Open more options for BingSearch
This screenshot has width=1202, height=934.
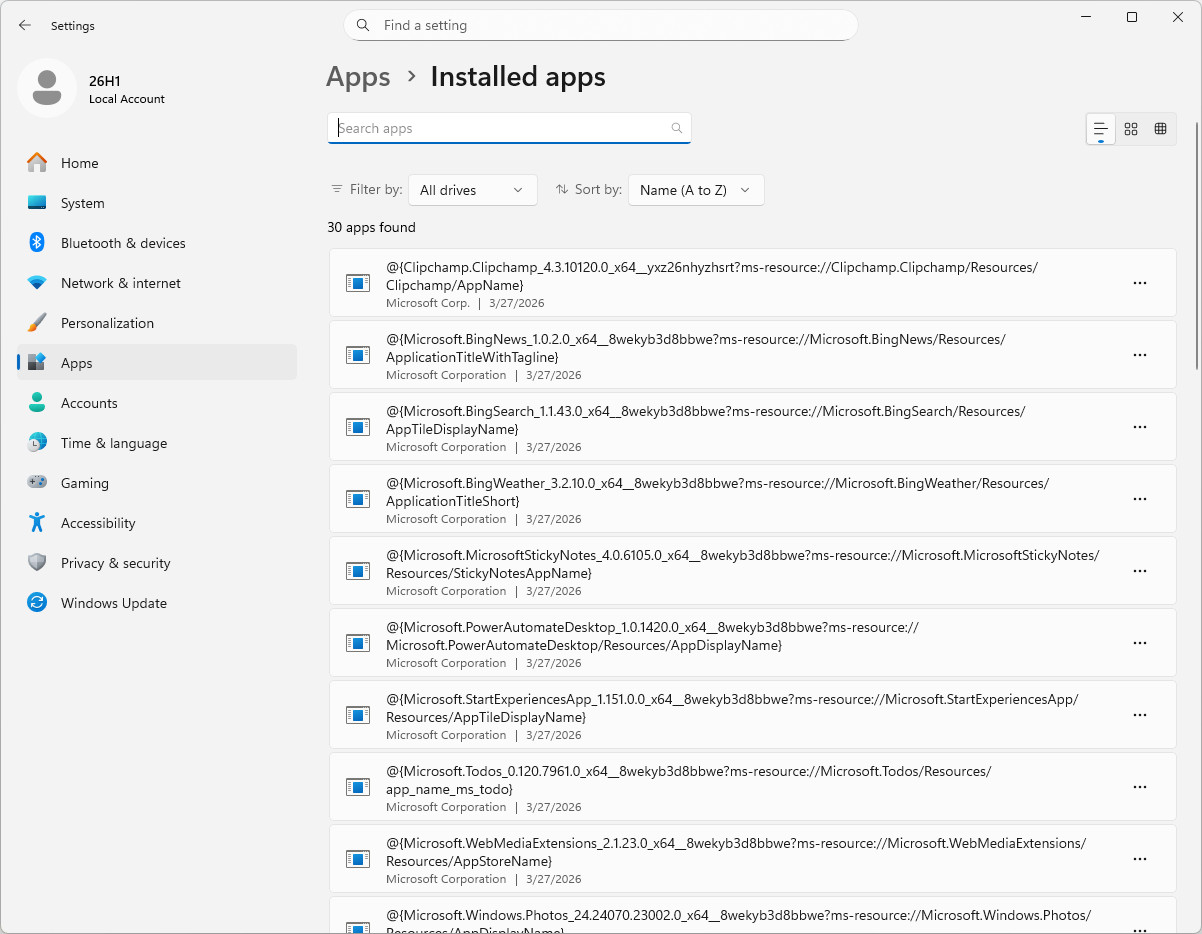click(x=1139, y=427)
